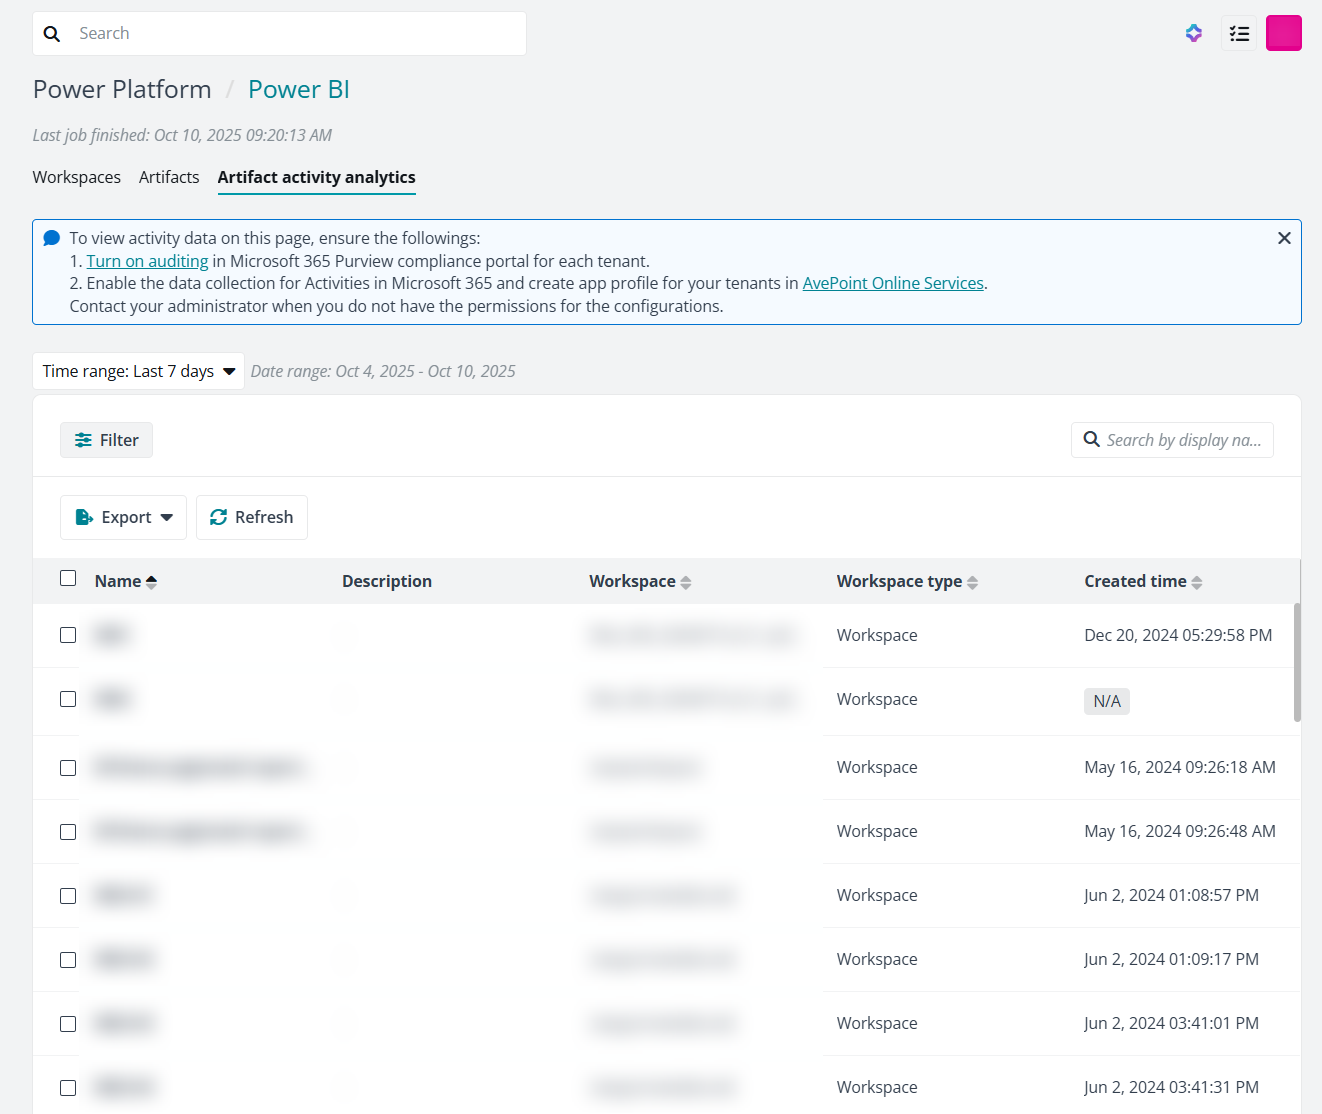This screenshot has height=1114, width=1322.
Task: Click the search magnifier icon in the search bar
Action: [x=52, y=33]
